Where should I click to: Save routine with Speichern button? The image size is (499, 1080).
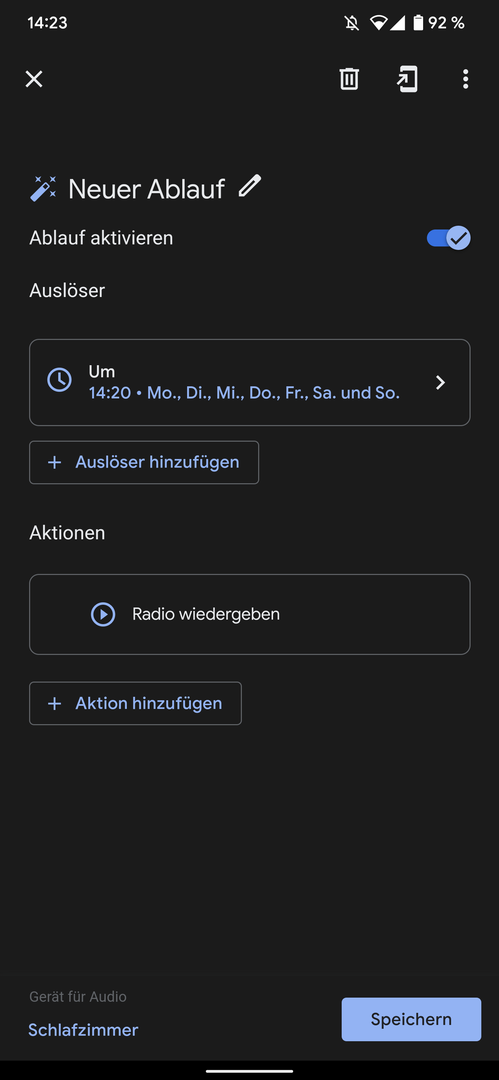click(x=411, y=1019)
